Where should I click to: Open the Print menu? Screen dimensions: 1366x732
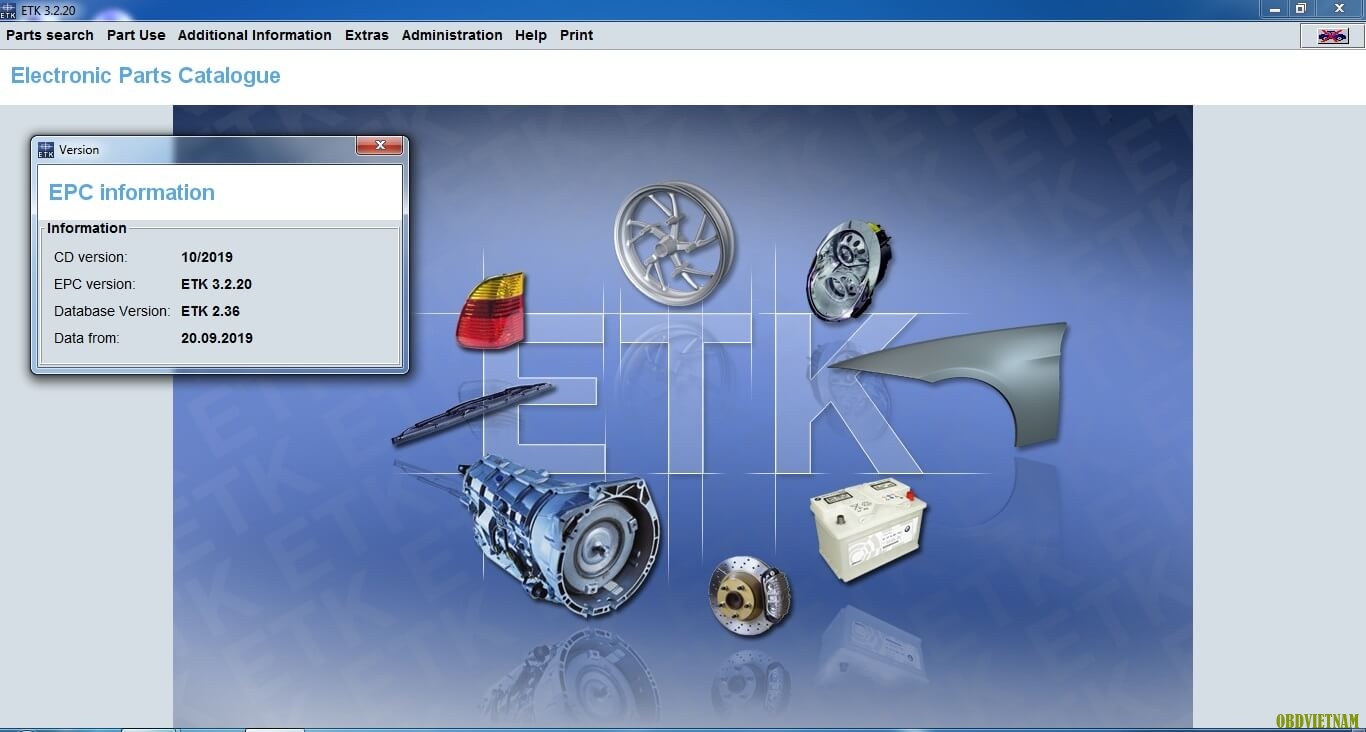576,35
